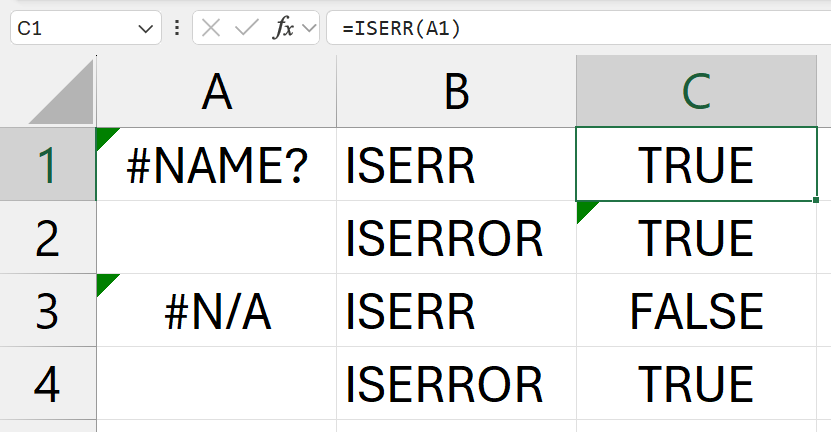The width and height of the screenshot is (831, 432).
Task: Select the row 3 header
Action: tap(47, 310)
